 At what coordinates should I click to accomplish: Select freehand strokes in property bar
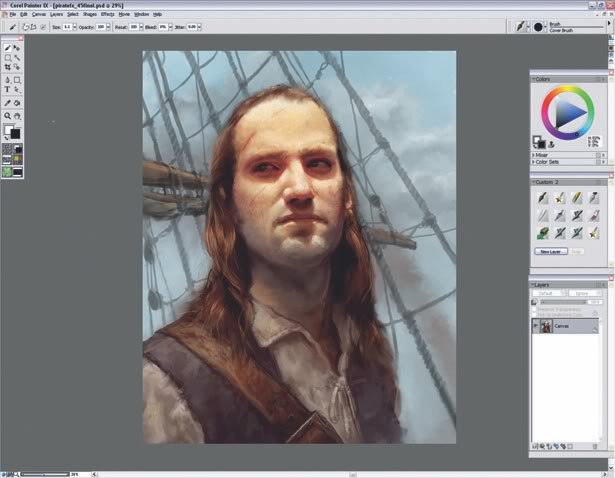[26, 27]
